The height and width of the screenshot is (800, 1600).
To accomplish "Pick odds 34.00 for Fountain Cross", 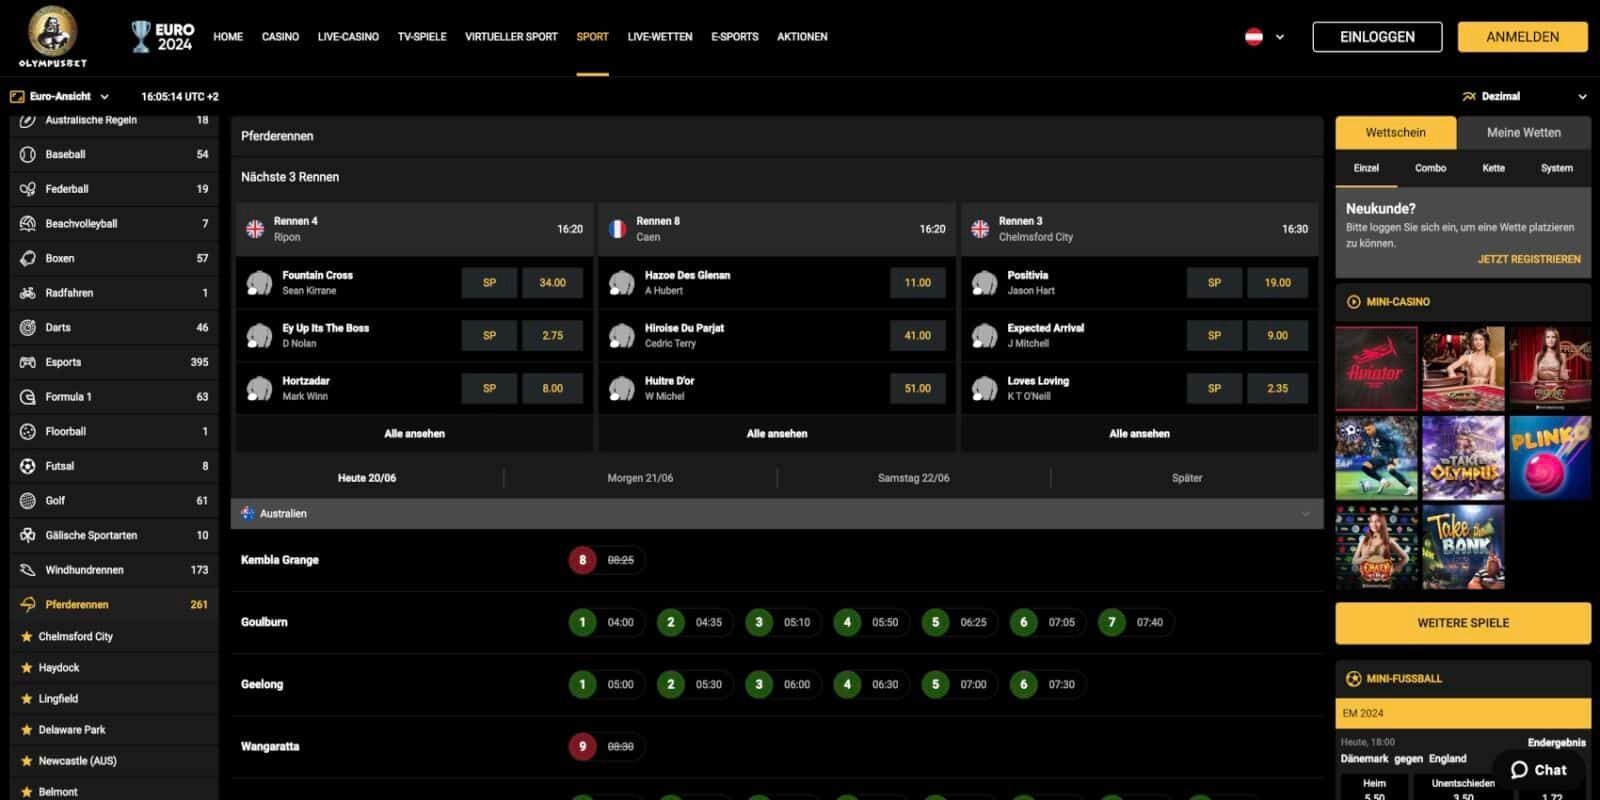I will pyautogui.click(x=552, y=283).
